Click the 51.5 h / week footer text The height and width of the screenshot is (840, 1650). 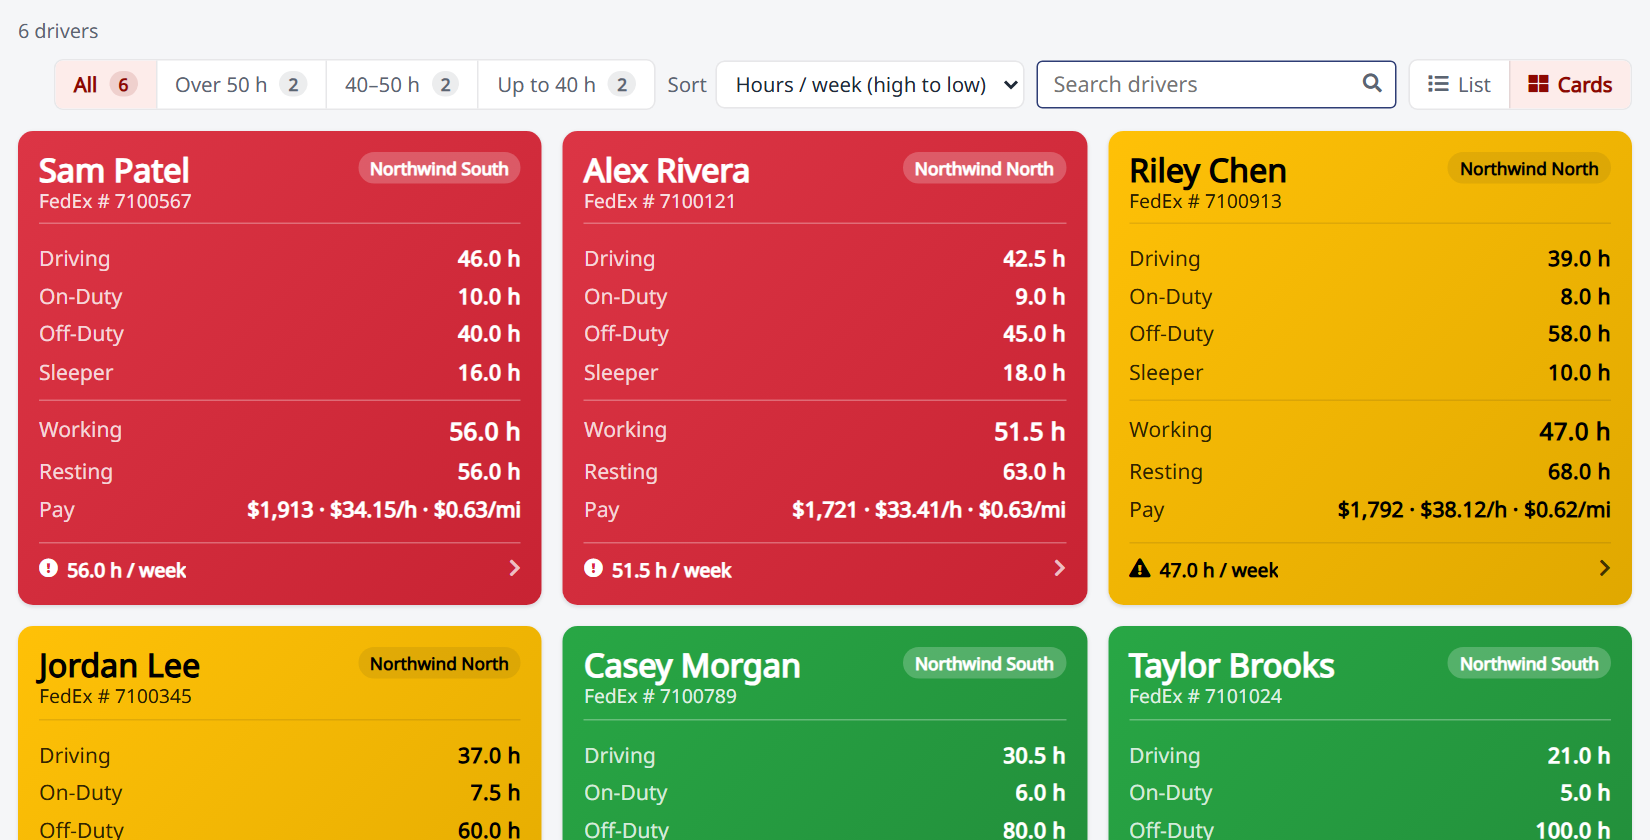click(671, 570)
